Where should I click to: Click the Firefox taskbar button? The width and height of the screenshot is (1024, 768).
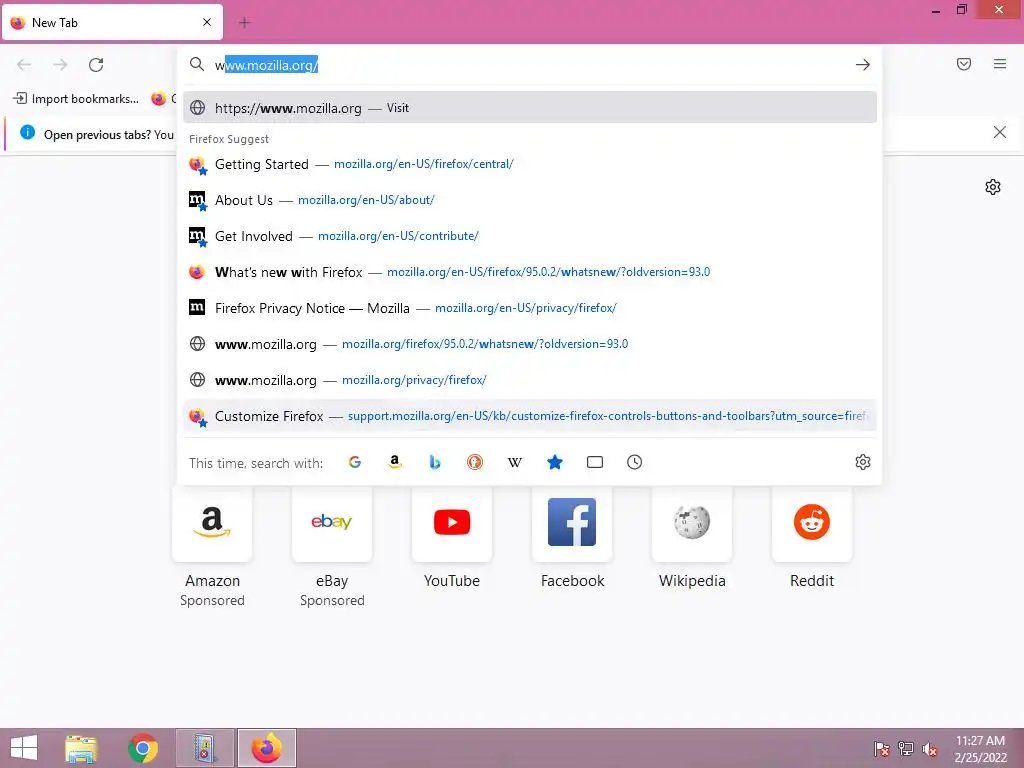click(266, 748)
